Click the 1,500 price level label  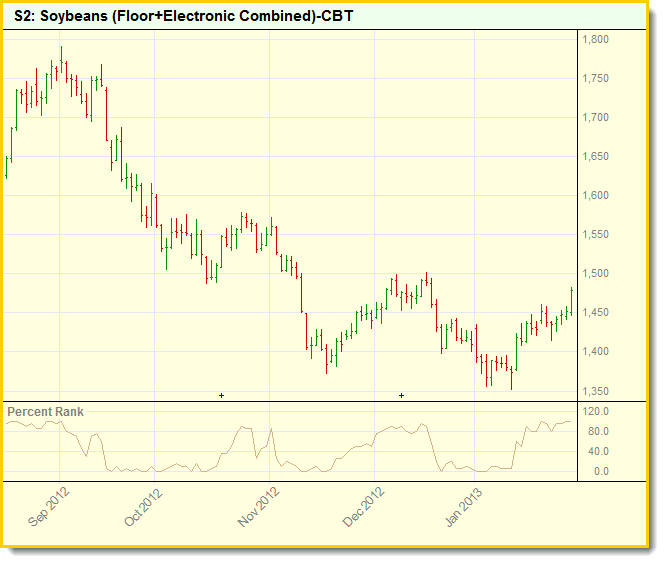click(595, 274)
